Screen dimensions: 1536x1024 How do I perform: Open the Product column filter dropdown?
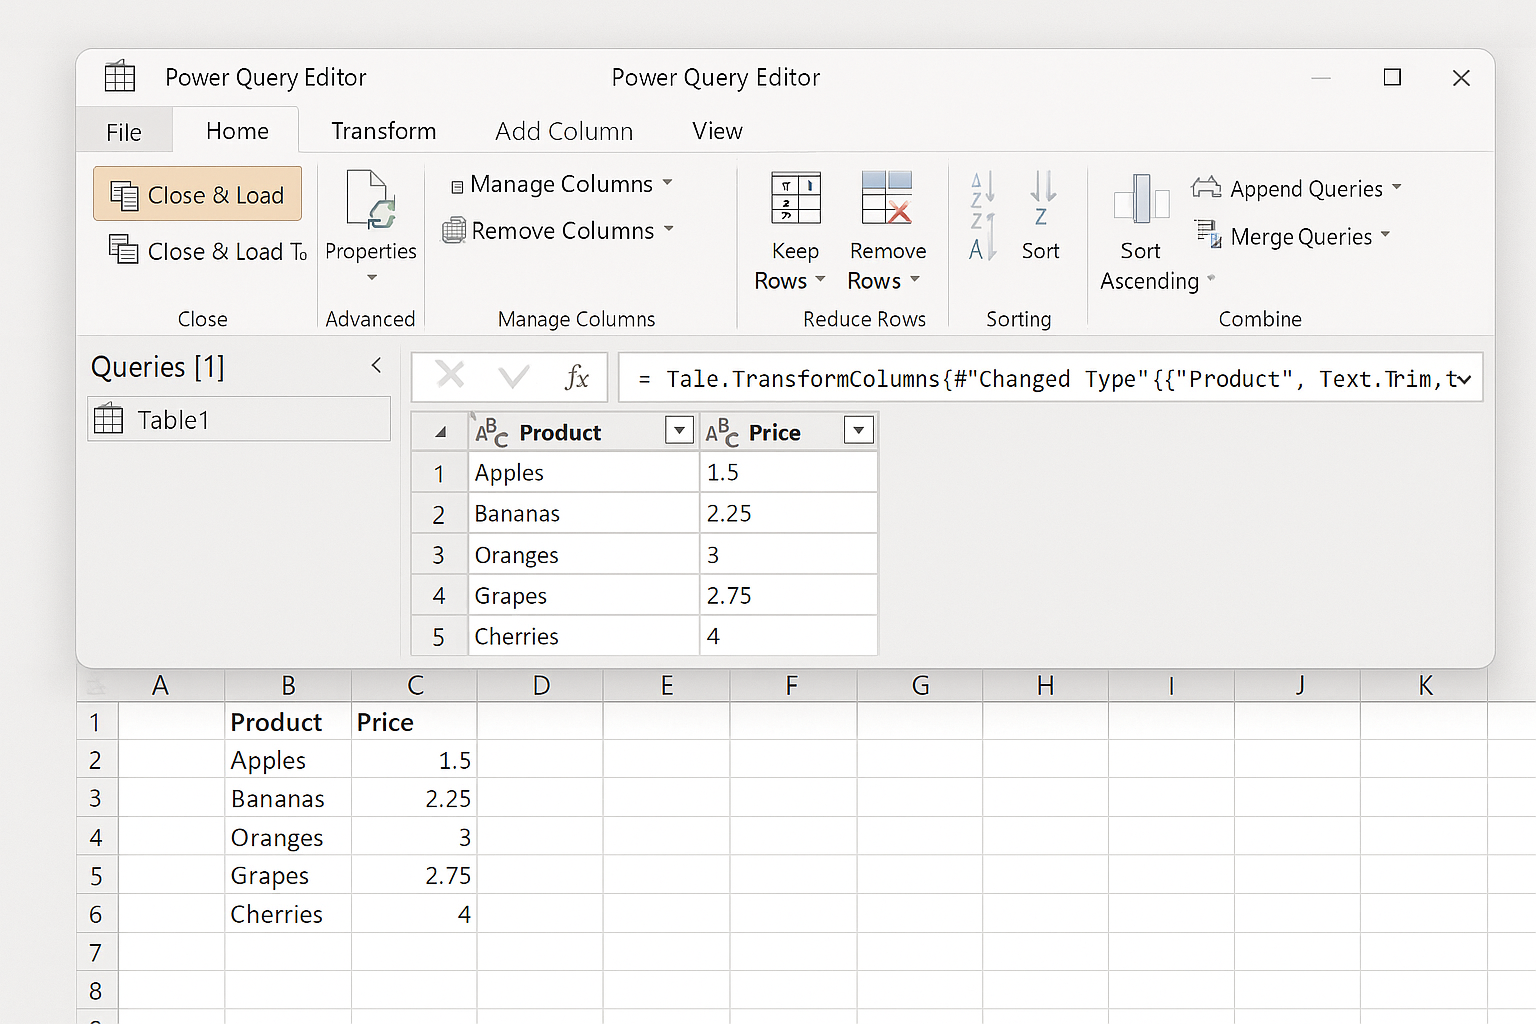679,431
